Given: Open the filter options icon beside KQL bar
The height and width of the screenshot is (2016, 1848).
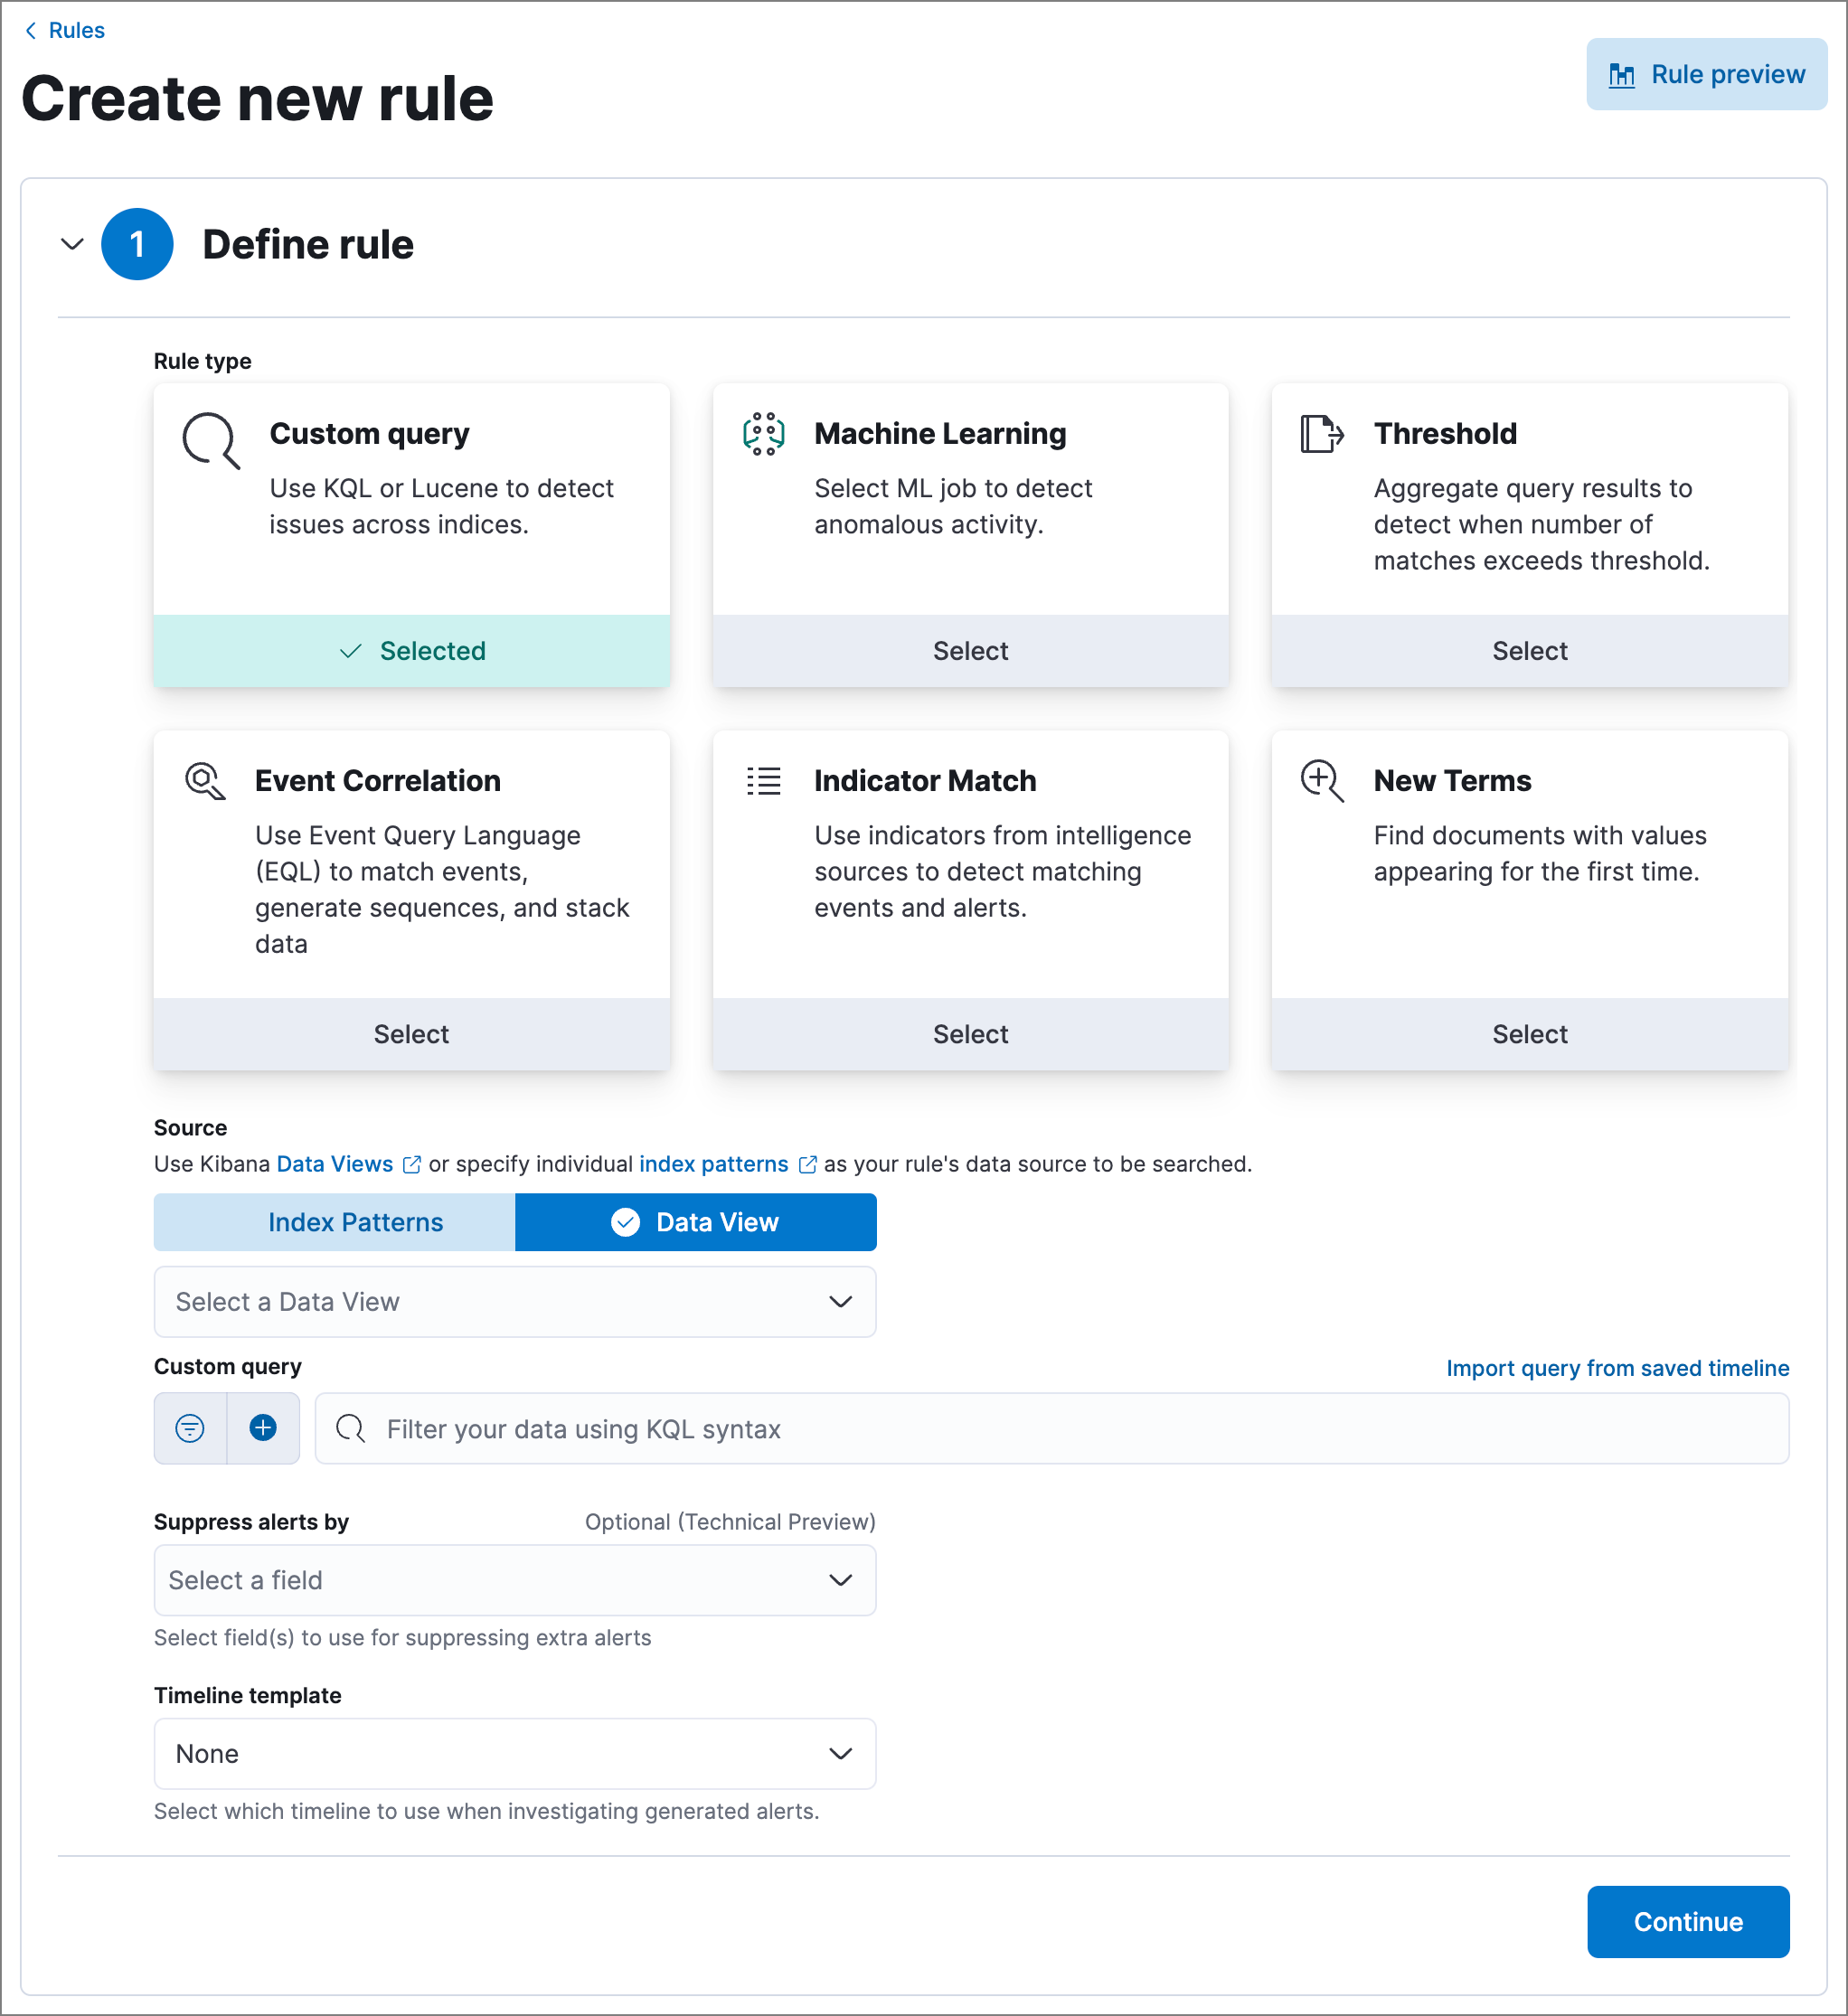Looking at the screenshot, I should coord(190,1428).
